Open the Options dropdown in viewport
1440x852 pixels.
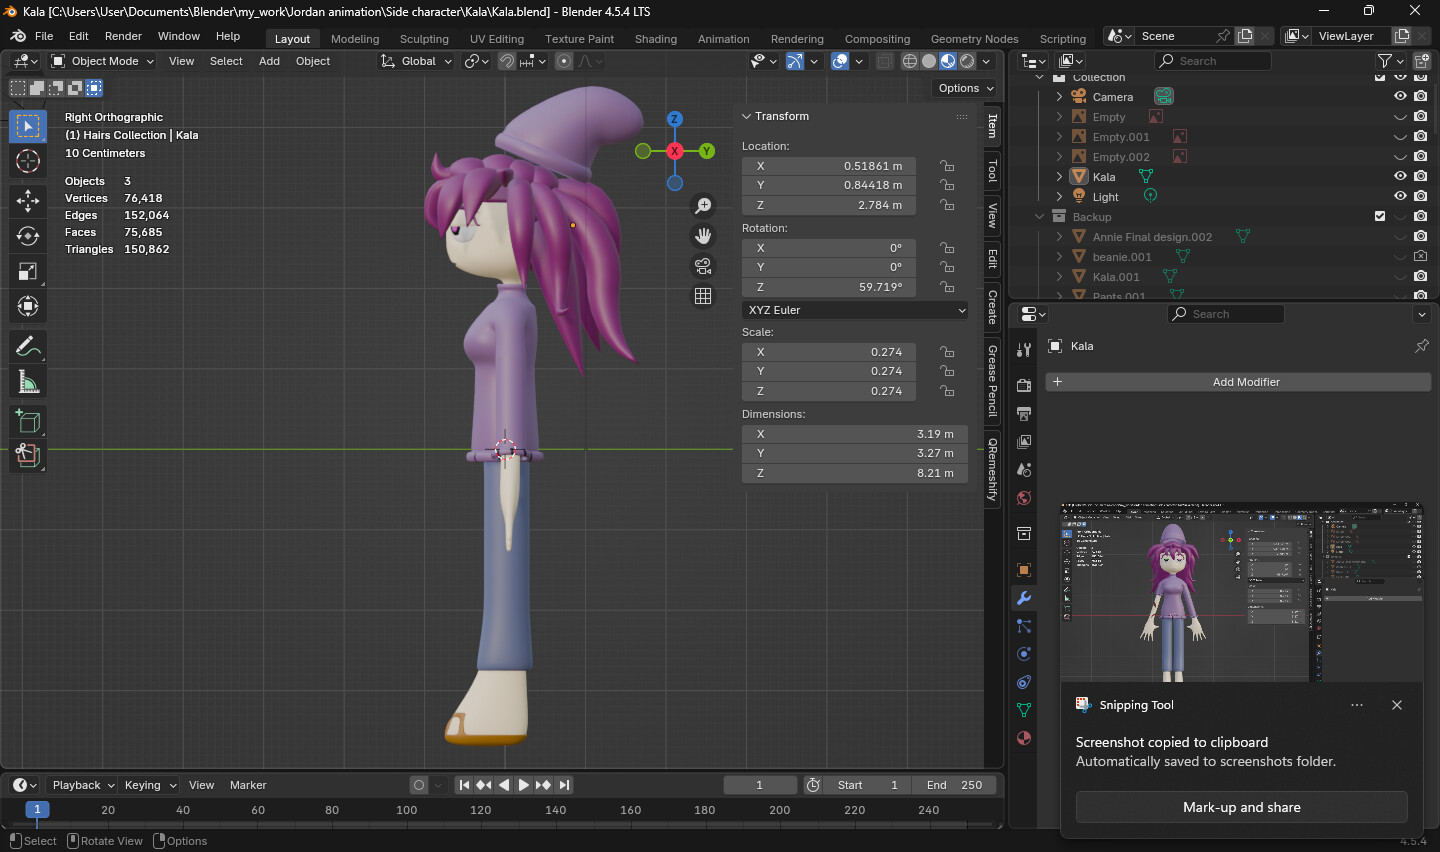[965, 88]
